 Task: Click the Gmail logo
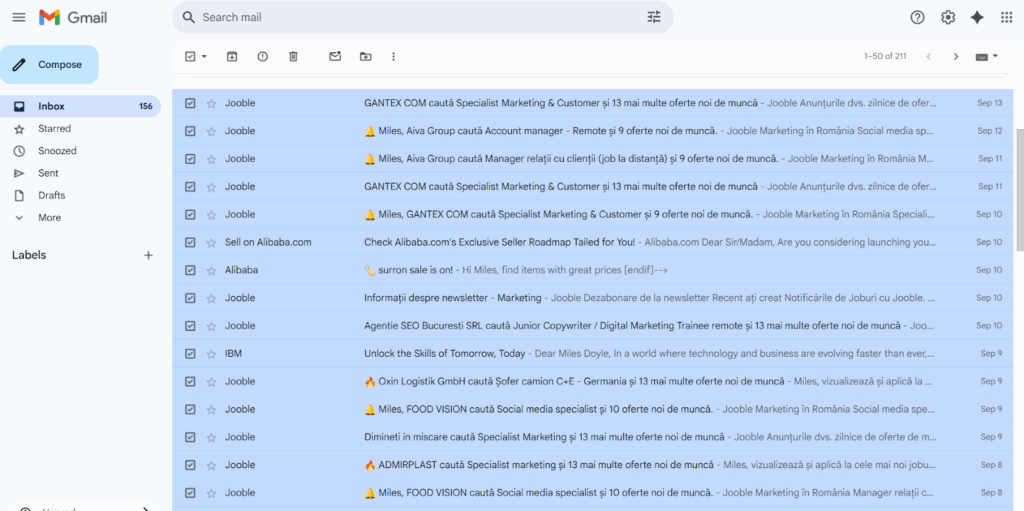(72, 18)
